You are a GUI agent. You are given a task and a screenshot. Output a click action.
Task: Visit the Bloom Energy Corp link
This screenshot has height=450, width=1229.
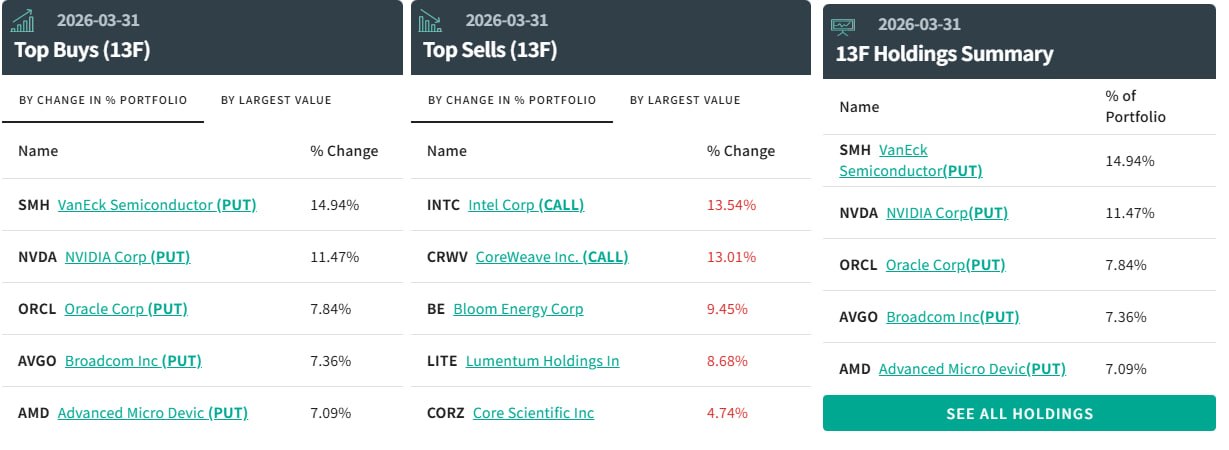click(518, 309)
